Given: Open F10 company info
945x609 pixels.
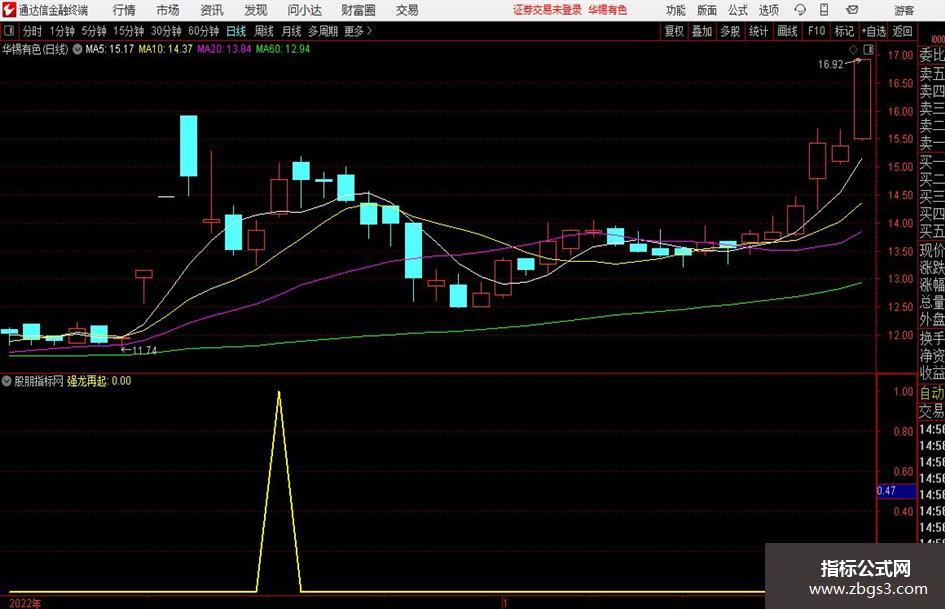Looking at the screenshot, I should (816, 31).
